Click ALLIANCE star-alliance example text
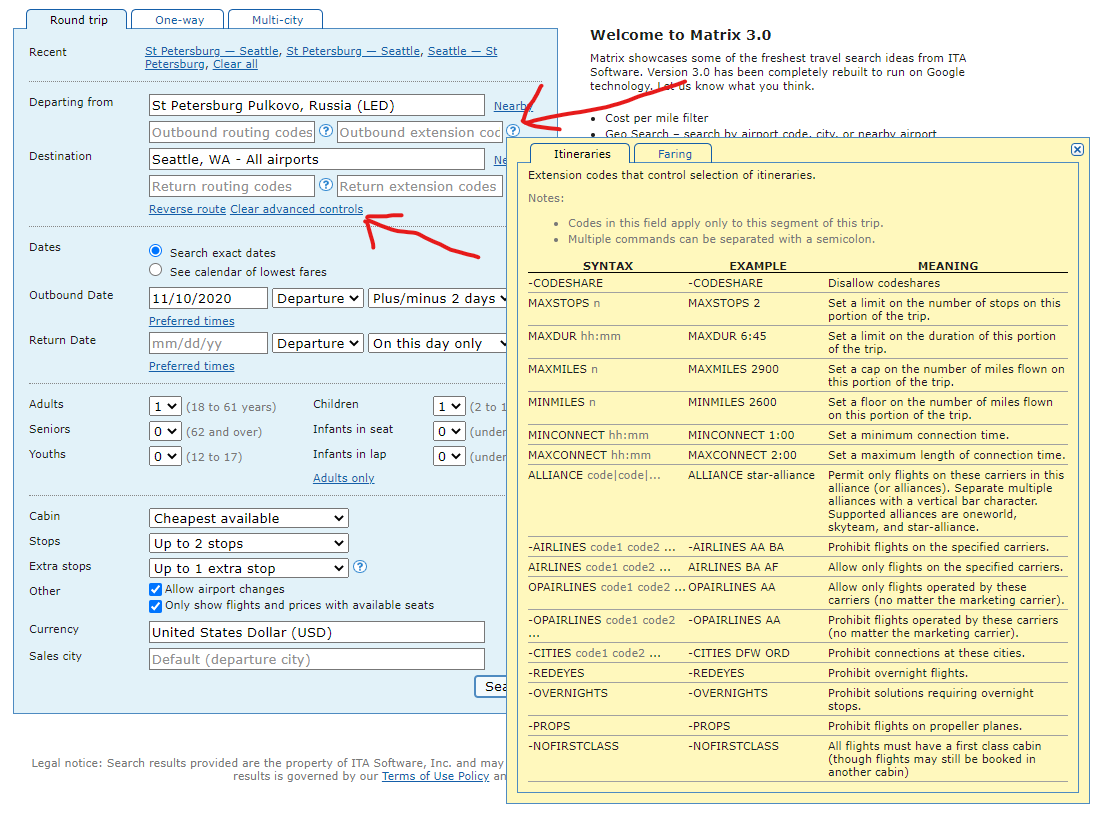Screen dimensions: 1116x825 coord(751,475)
